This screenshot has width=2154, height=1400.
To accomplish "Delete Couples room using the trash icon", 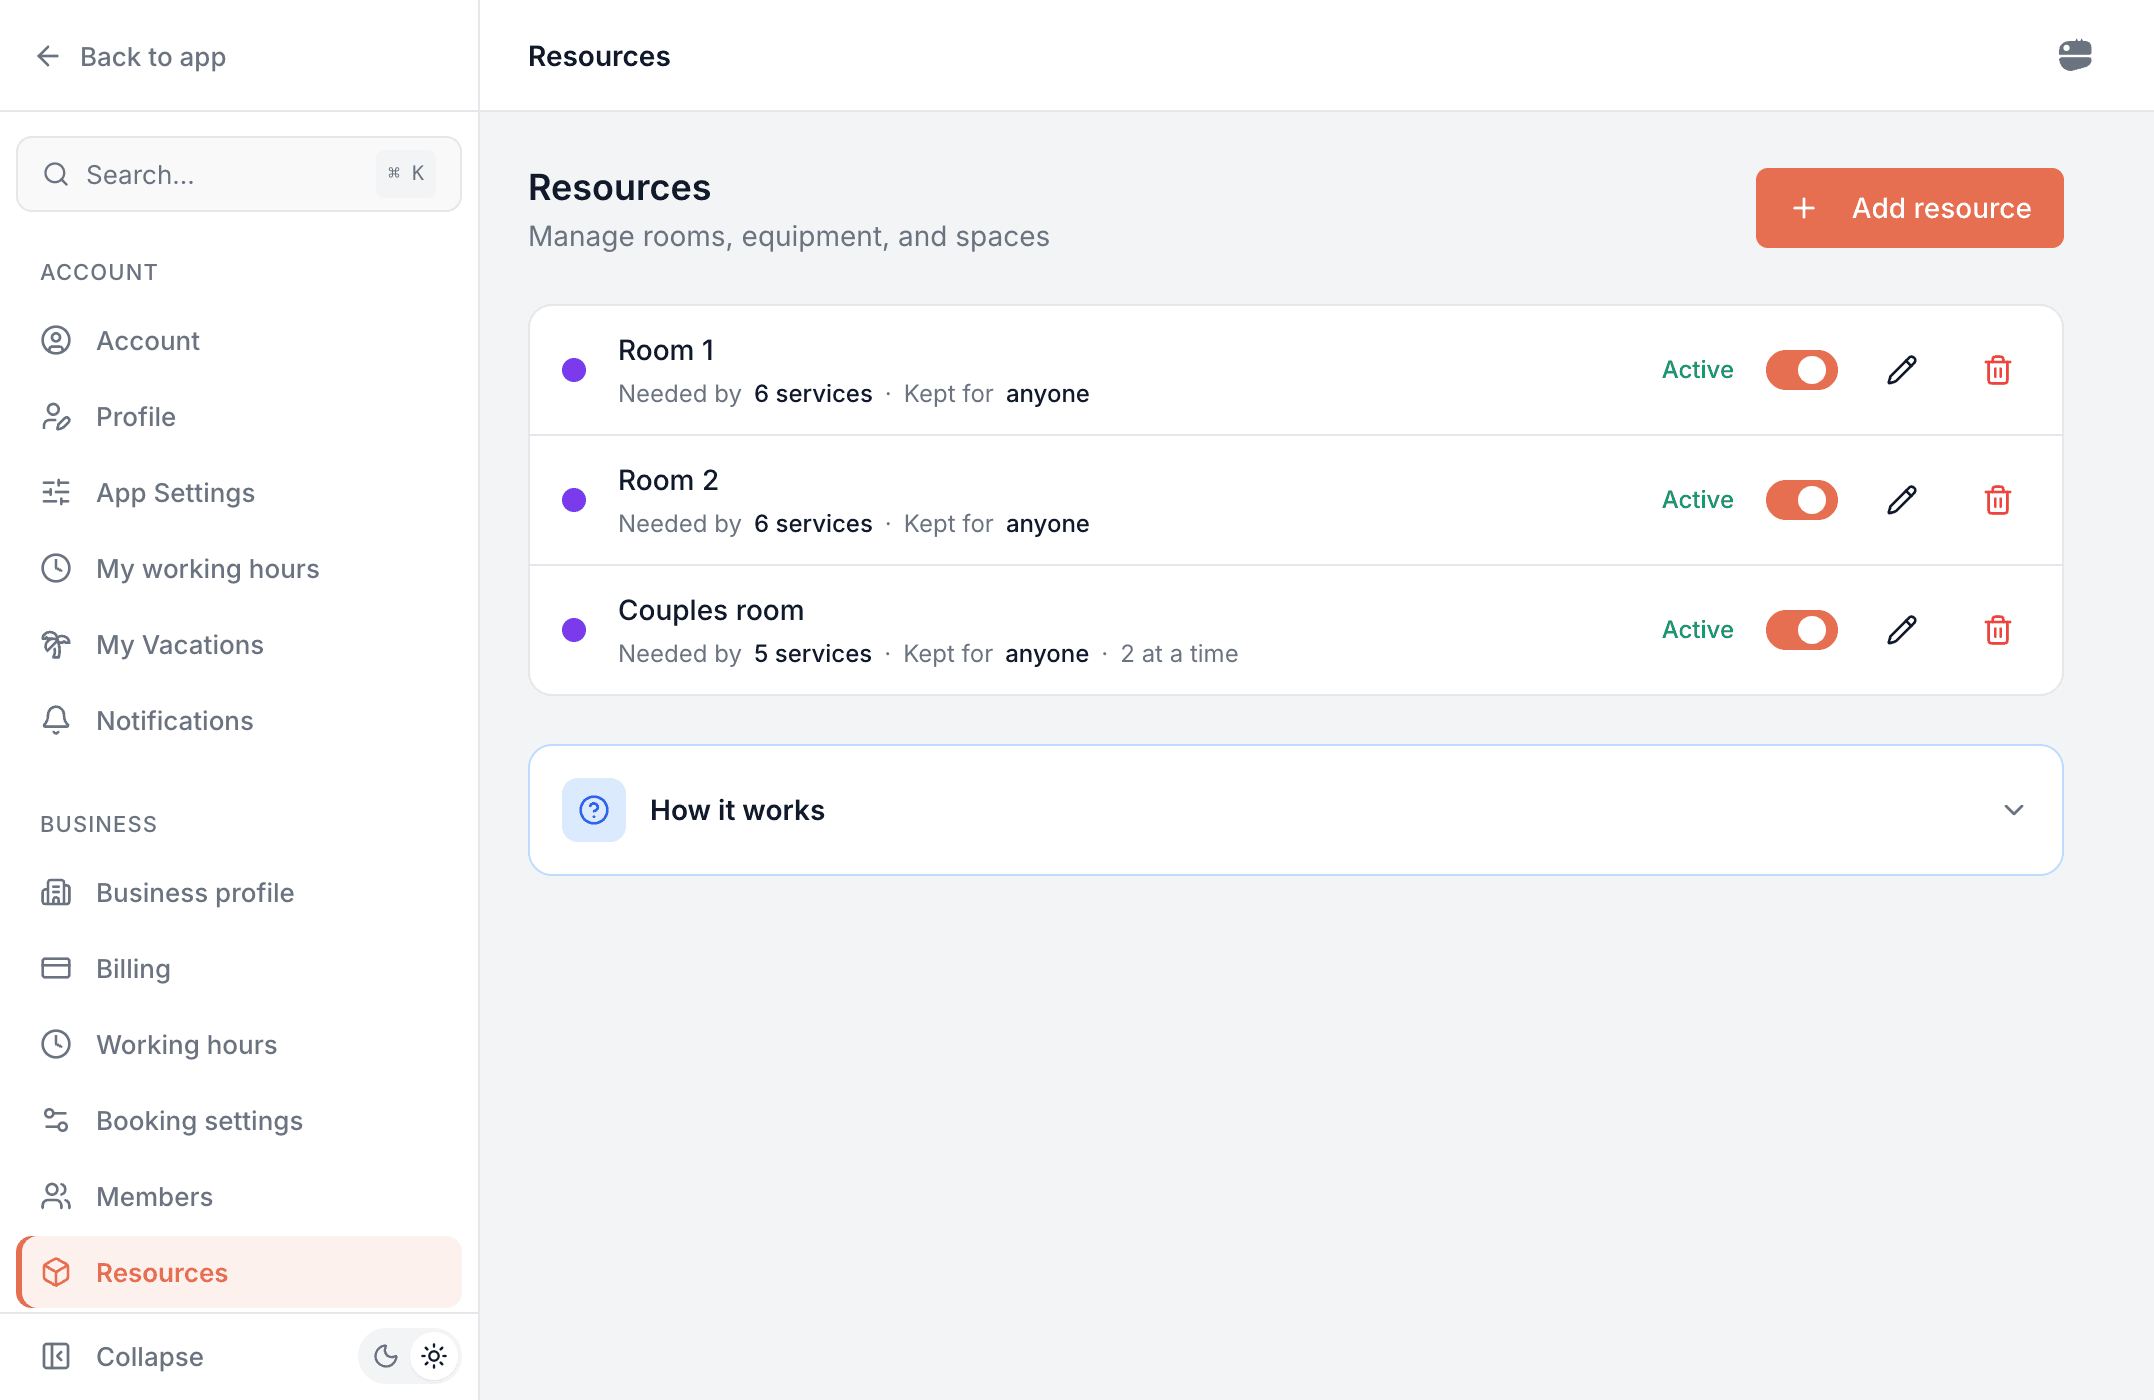I will tap(1997, 630).
